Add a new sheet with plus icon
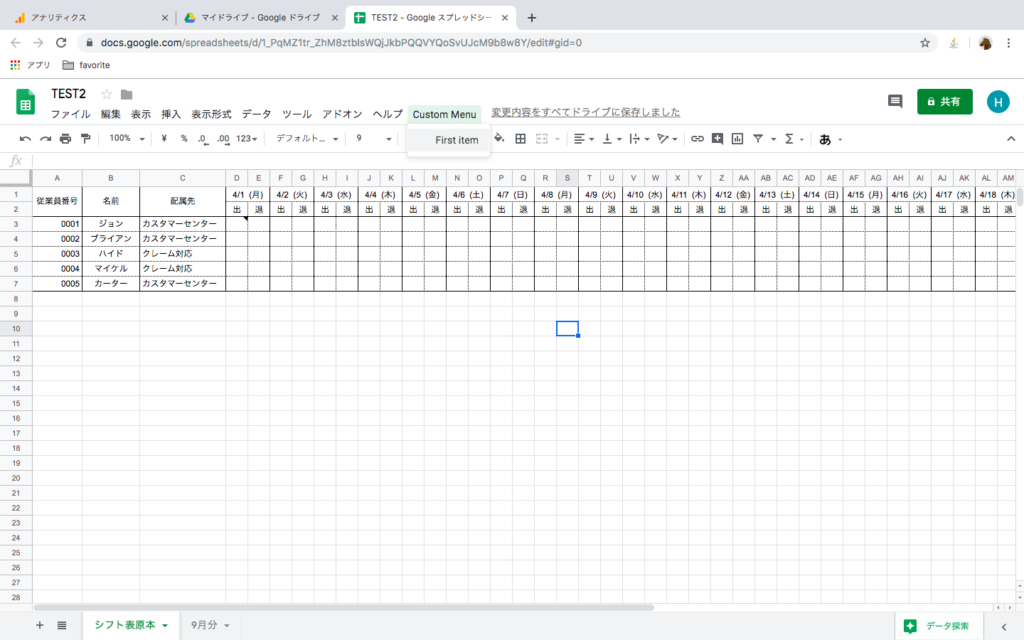Screen dimensions: 1024x640 click(x=40, y=625)
